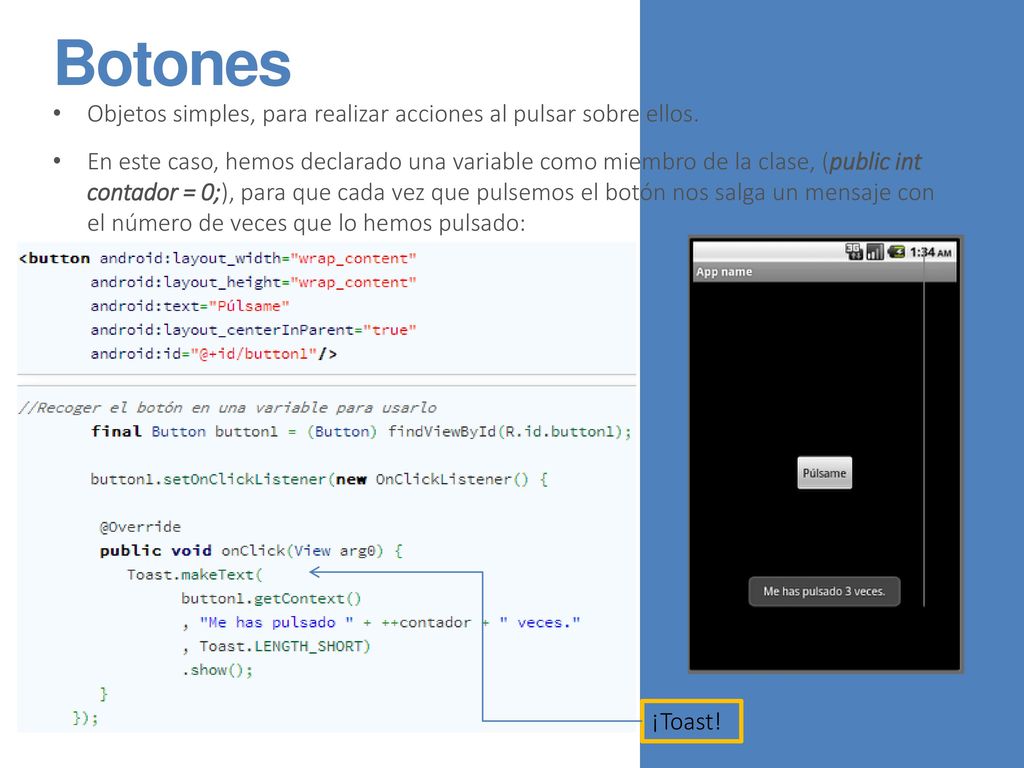Click the 1:34 AM clock text
This screenshot has width=1024, height=768.
(931, 252)
